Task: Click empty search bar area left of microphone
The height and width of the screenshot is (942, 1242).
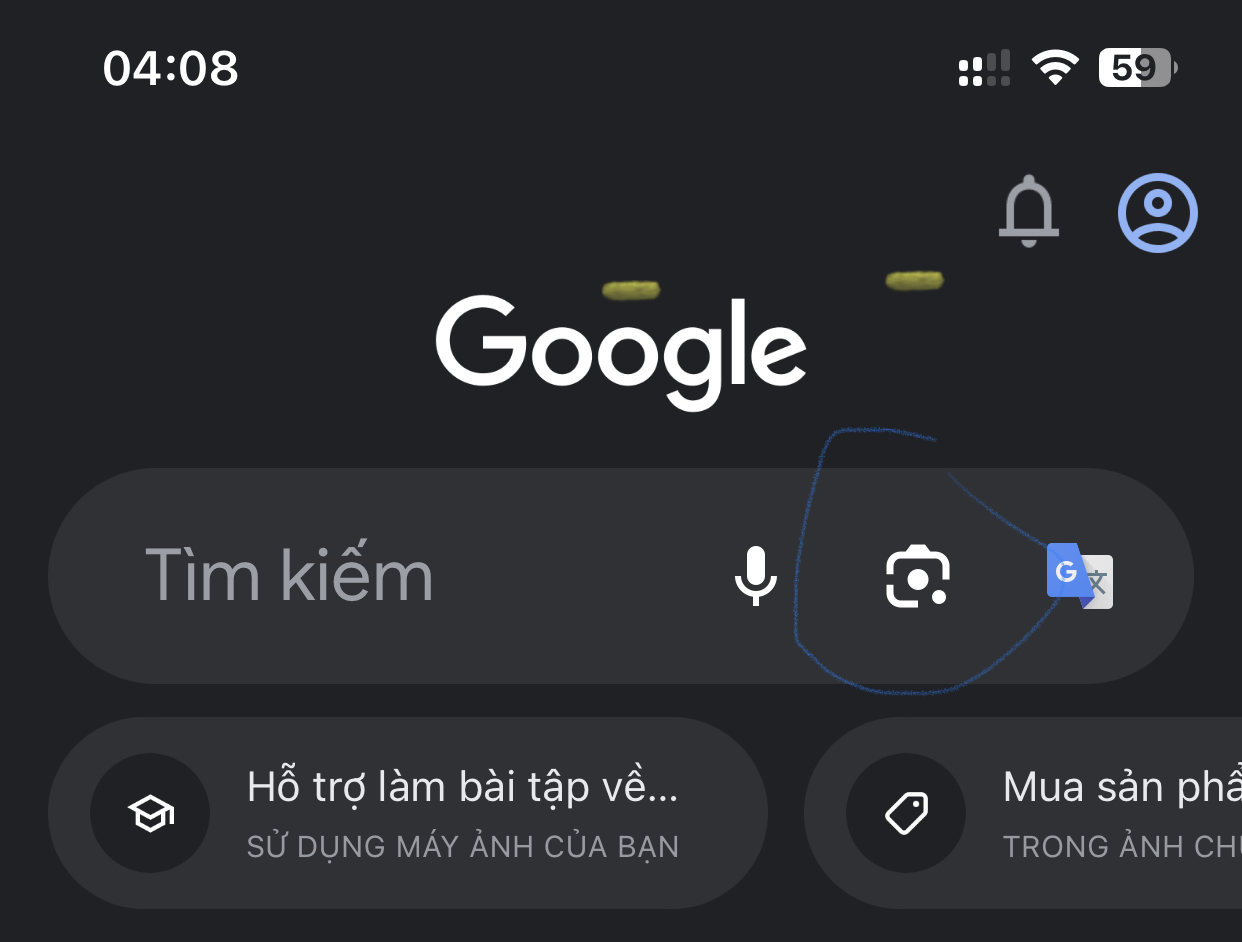Action: tap(580, 576)
